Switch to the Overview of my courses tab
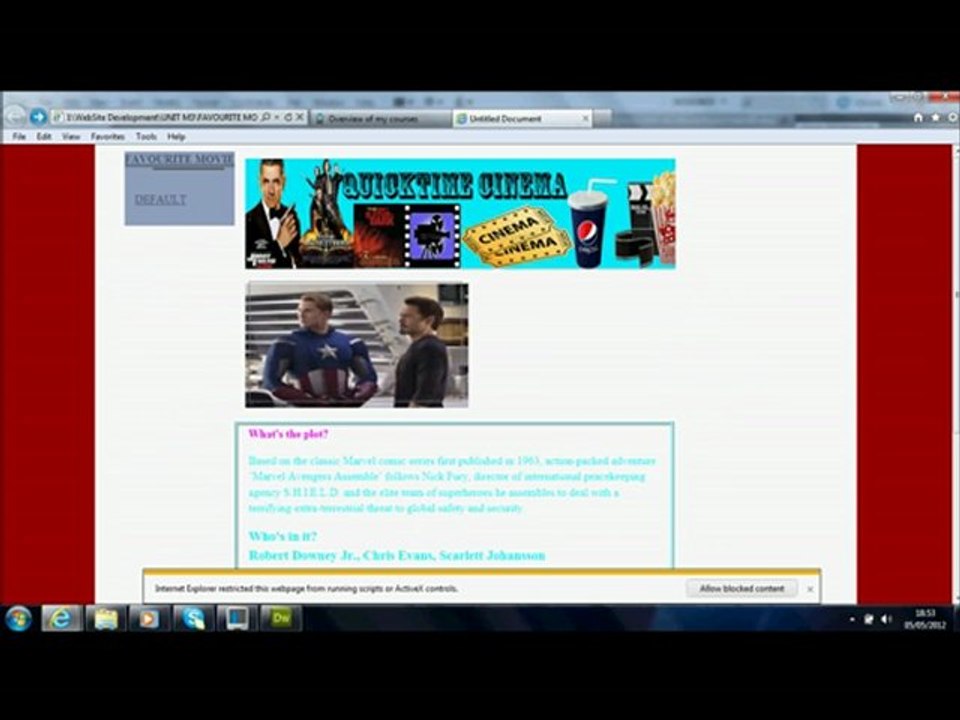The image size is (960, 720). click(x=381, y=119)
